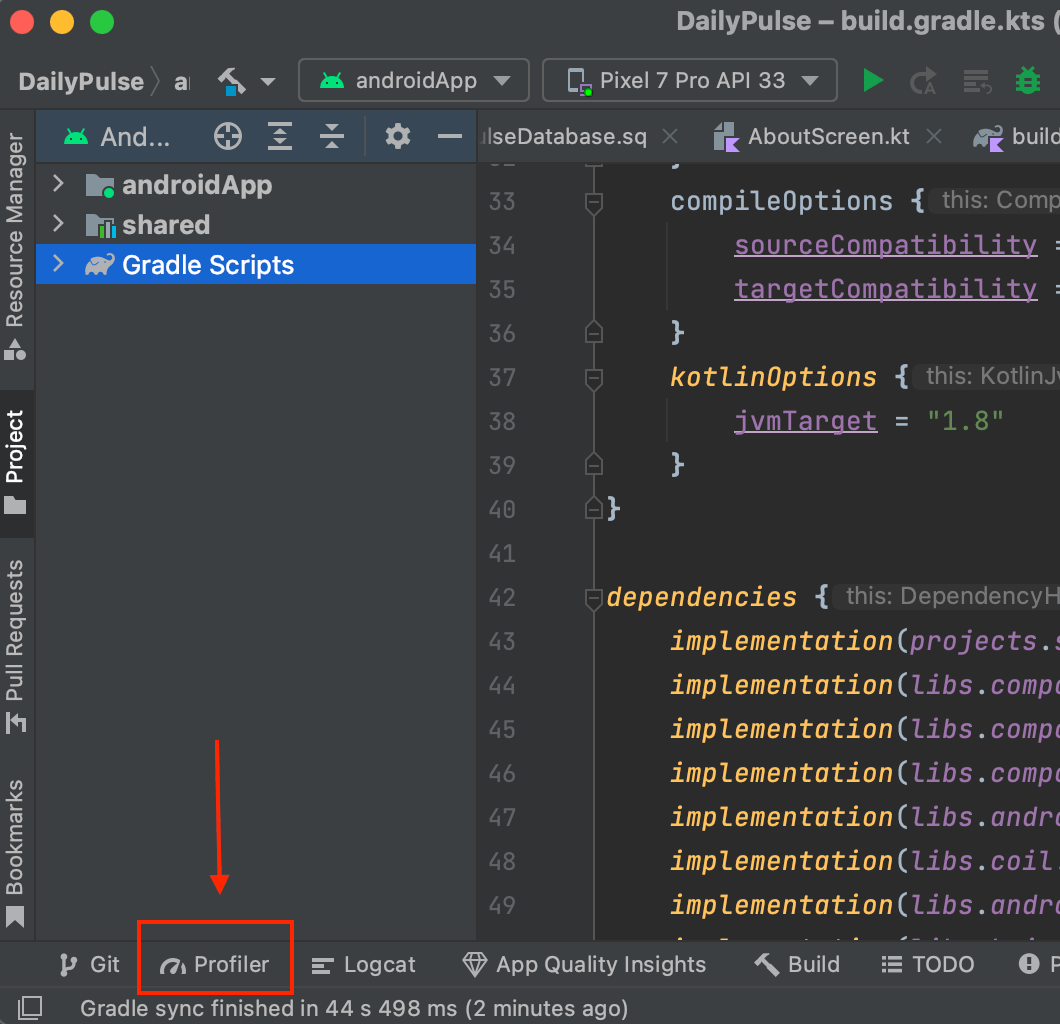This screenshot has height=1024, width=1060.
Task: Run the app with green play button
Action: point(873,81)
